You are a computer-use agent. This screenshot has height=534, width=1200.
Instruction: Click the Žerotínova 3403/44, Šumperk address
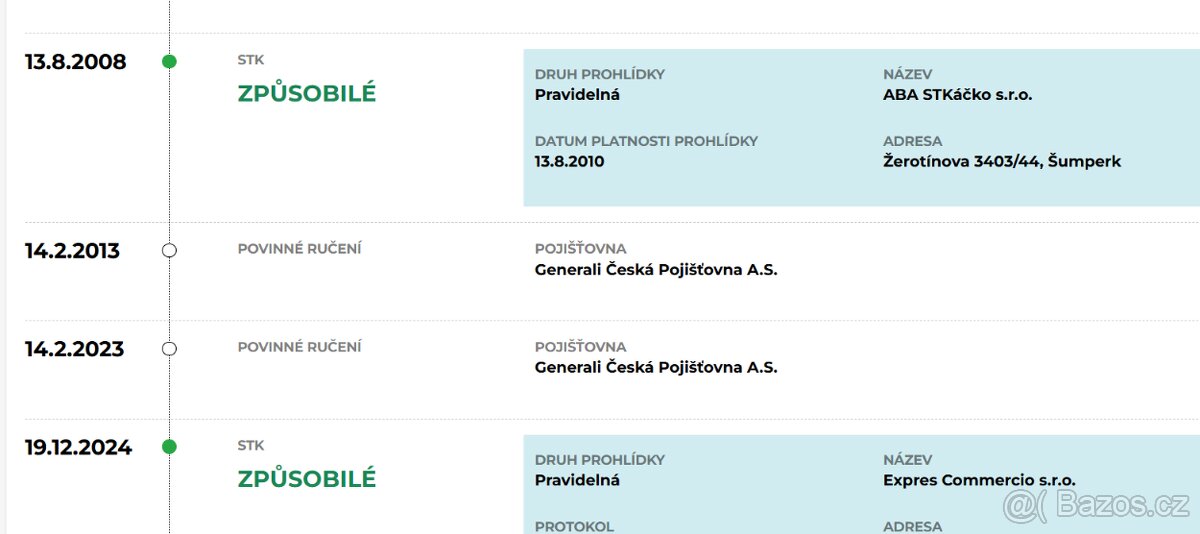click(x=1002, y=161)
